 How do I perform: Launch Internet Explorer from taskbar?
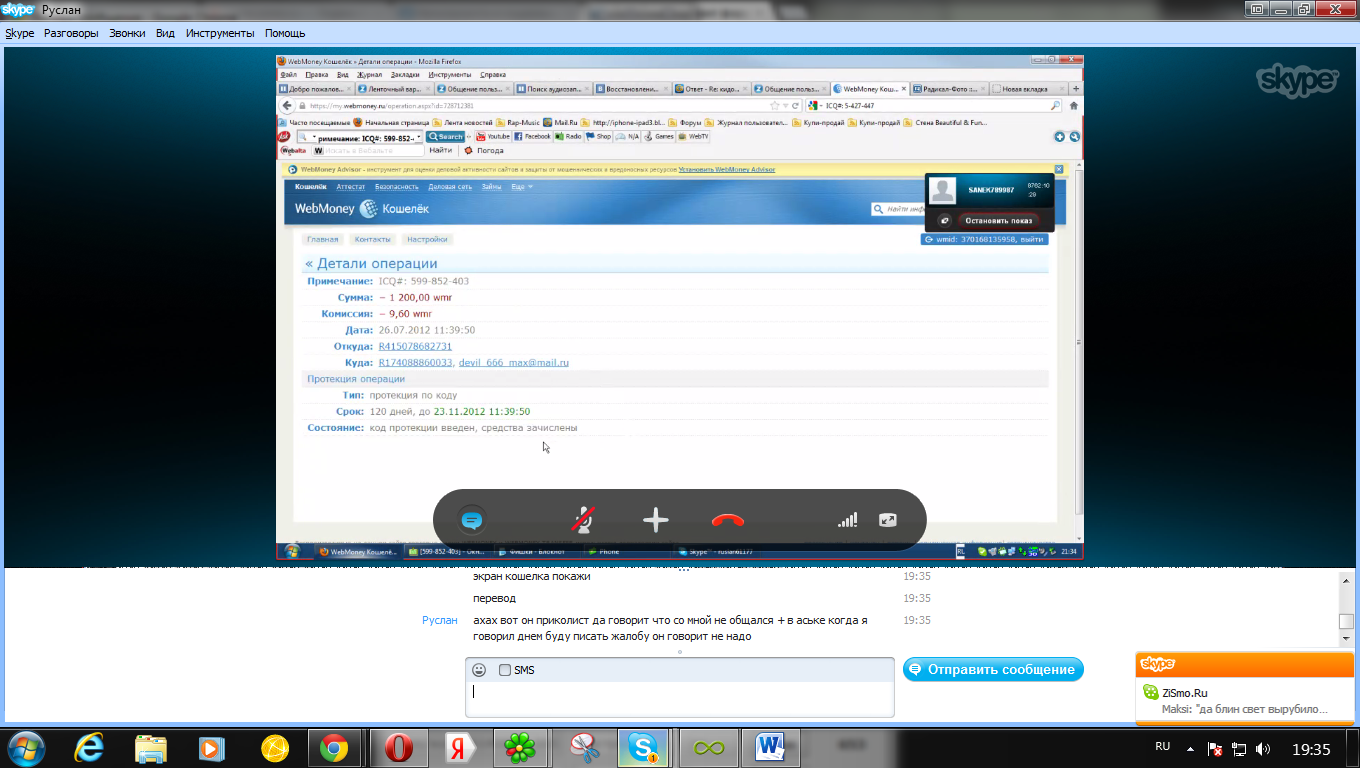pyautogui.click(x=90, y=747)
